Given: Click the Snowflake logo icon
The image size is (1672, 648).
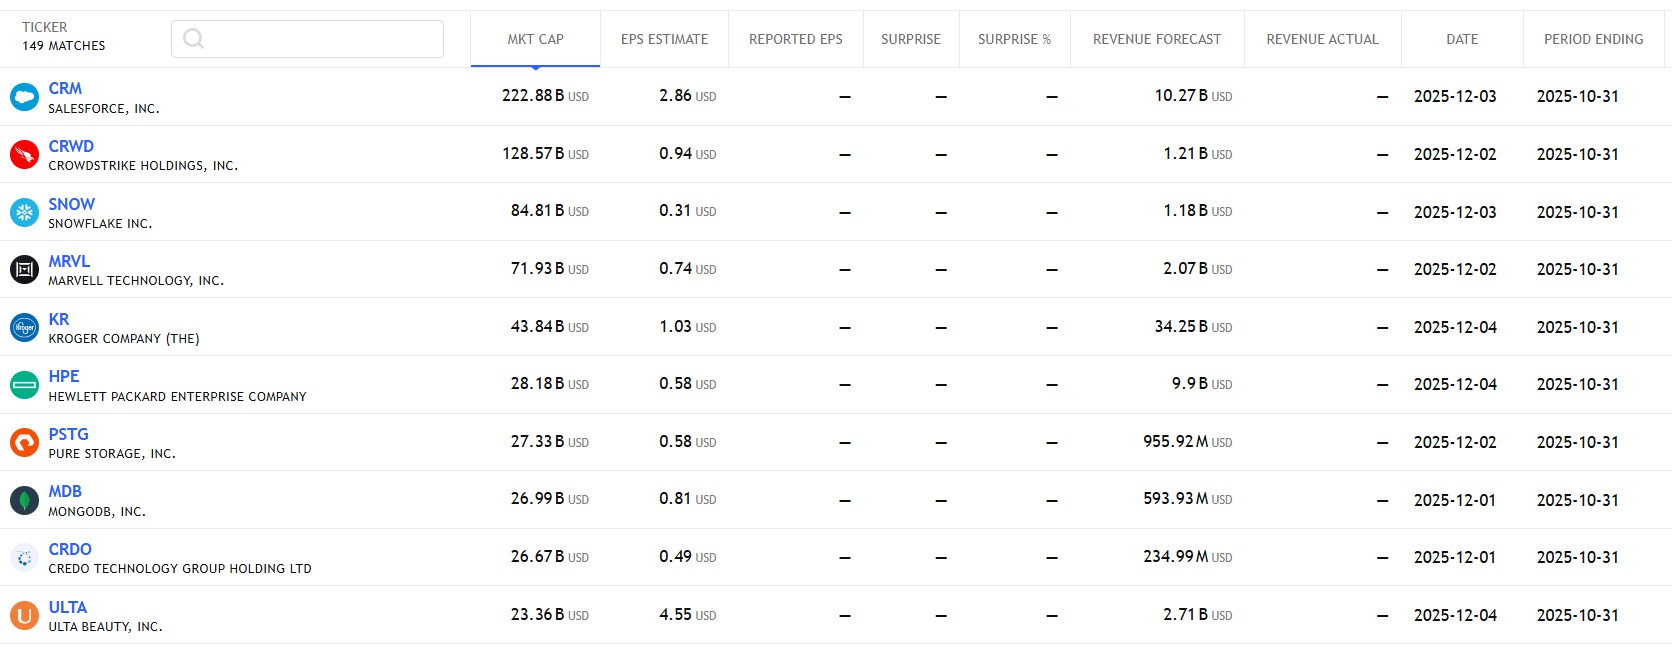Looking at the screenshot, I should (24, 212).
